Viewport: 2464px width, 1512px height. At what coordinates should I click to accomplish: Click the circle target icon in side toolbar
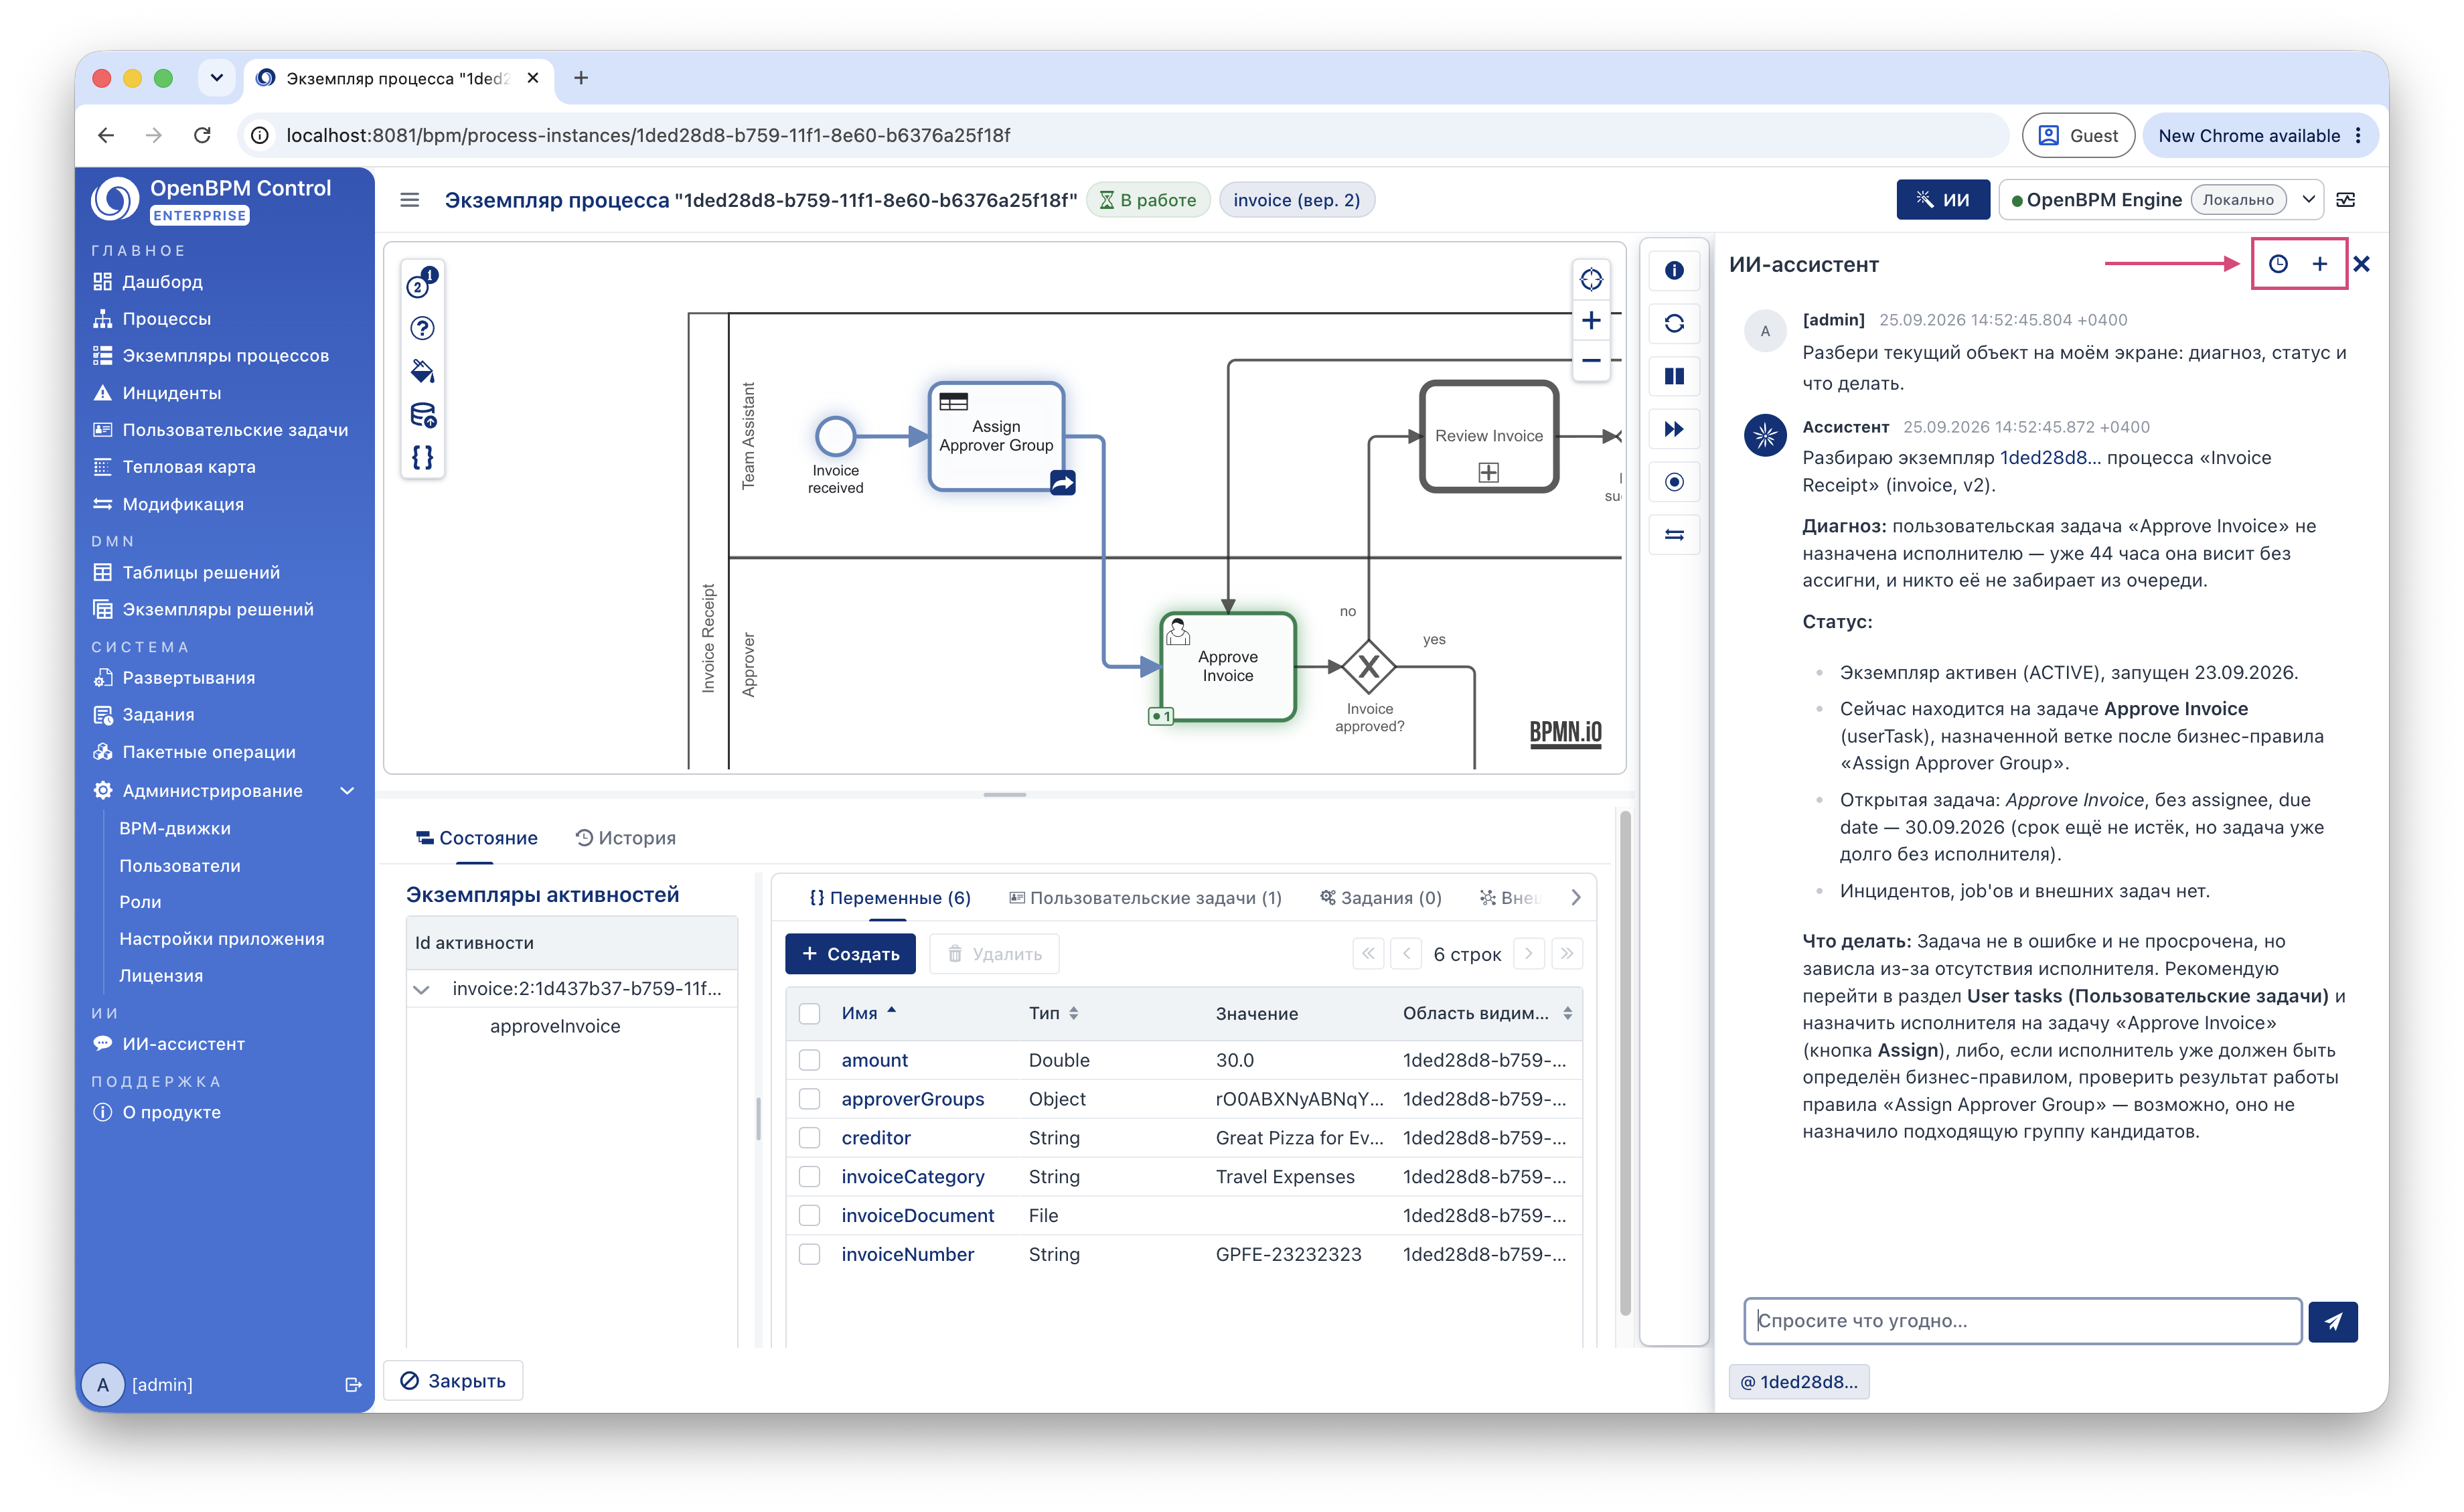pyautogui.click(x=1674, y=482)
